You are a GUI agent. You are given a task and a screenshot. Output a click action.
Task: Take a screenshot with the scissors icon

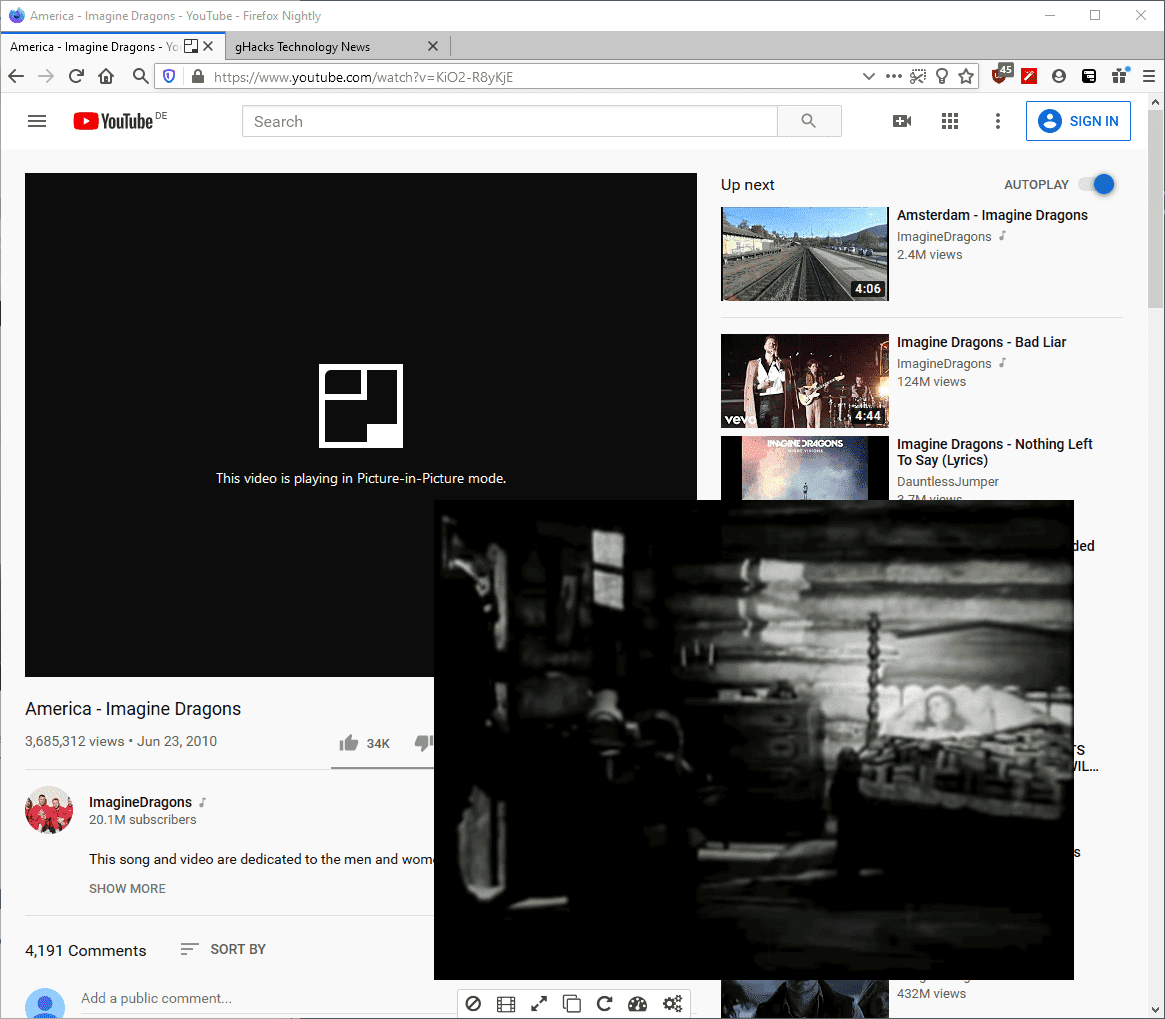point(918,76)
